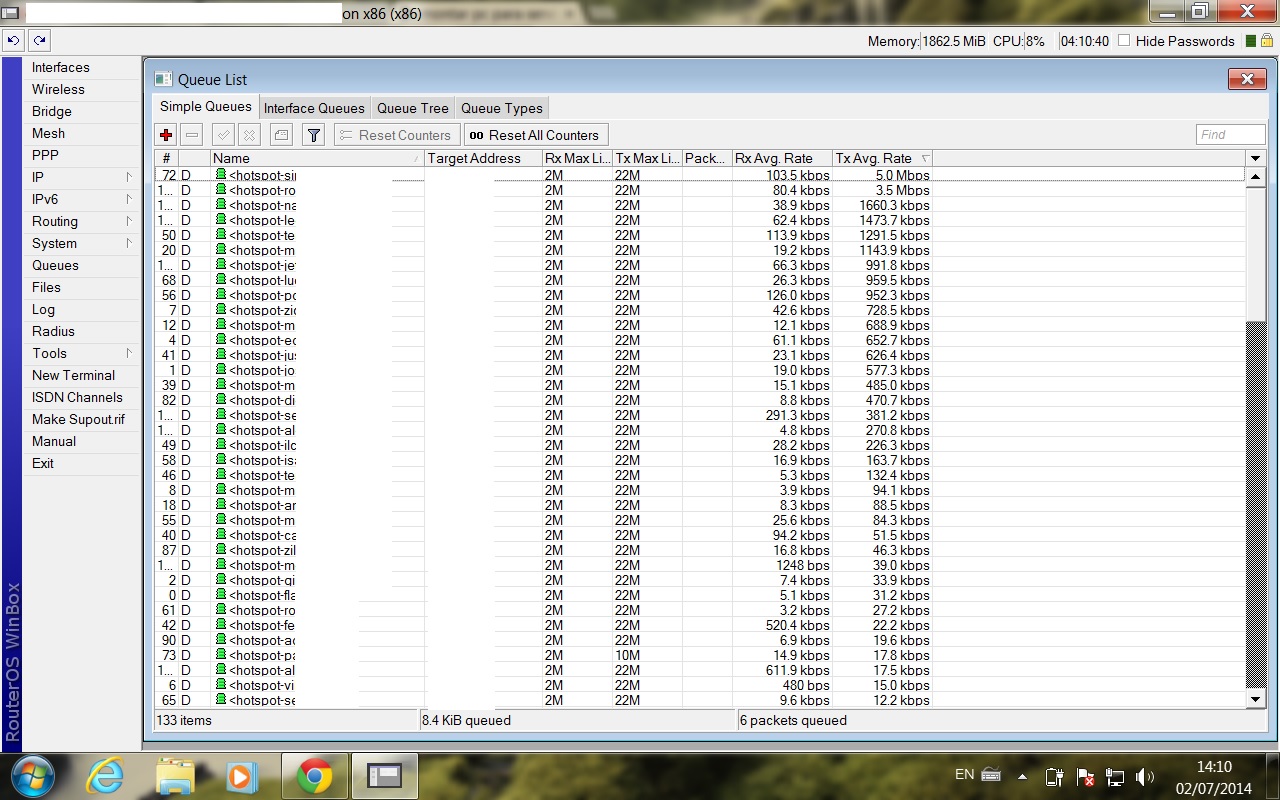Launch Internet Explorer from the taskbar

tap(106, 776)
